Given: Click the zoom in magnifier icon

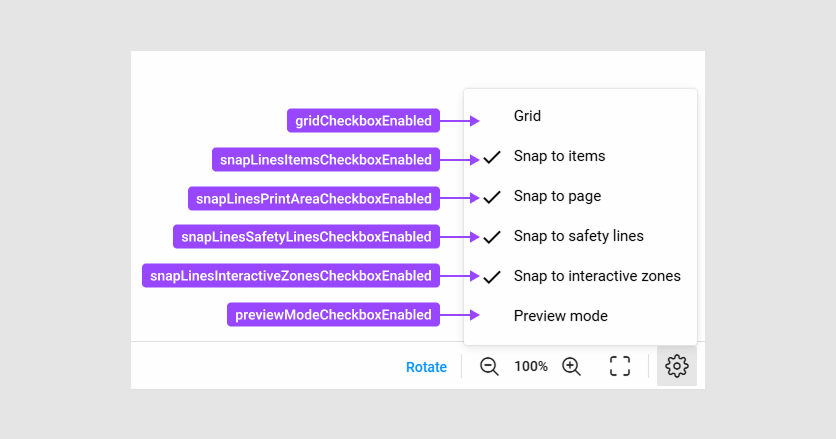Looking at the screenshot, I should click(x=571, y=366).
